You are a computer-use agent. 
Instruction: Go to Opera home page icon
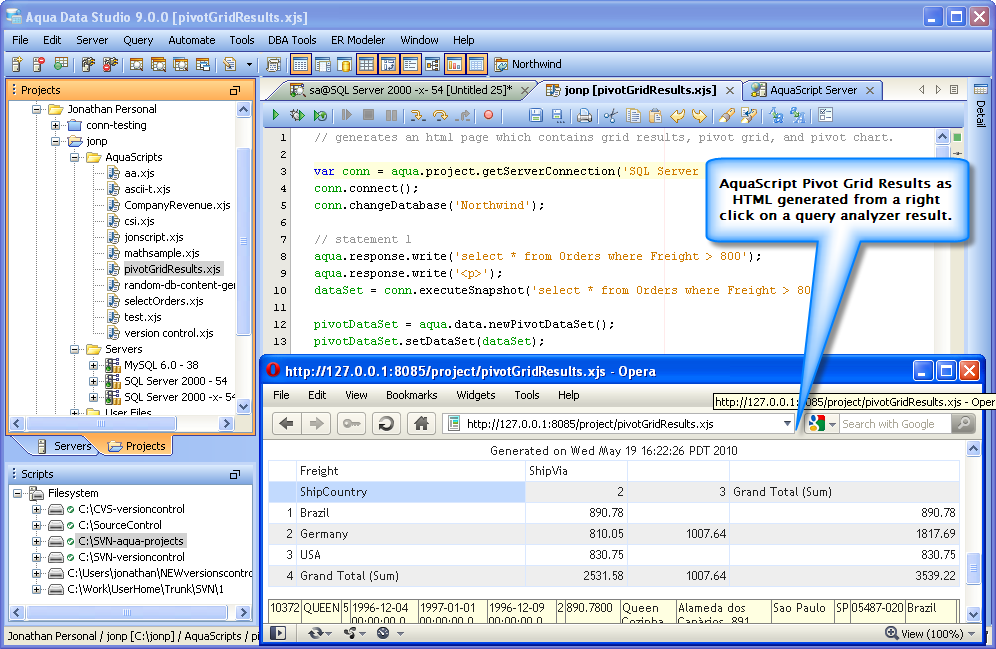(x=421, y=424)
